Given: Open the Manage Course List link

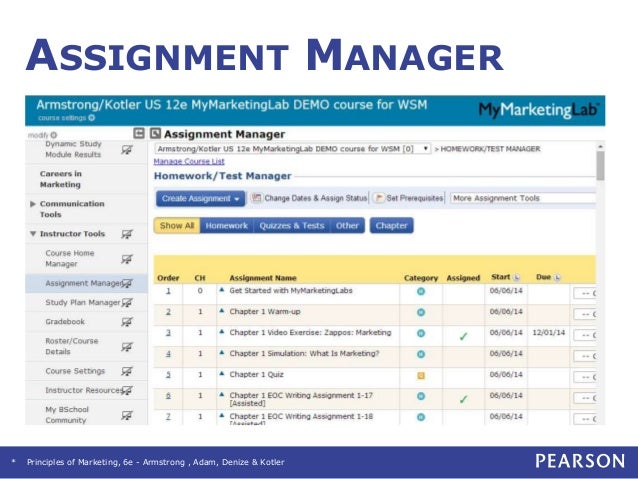Looking at the screenshot, I should [189, 162].
